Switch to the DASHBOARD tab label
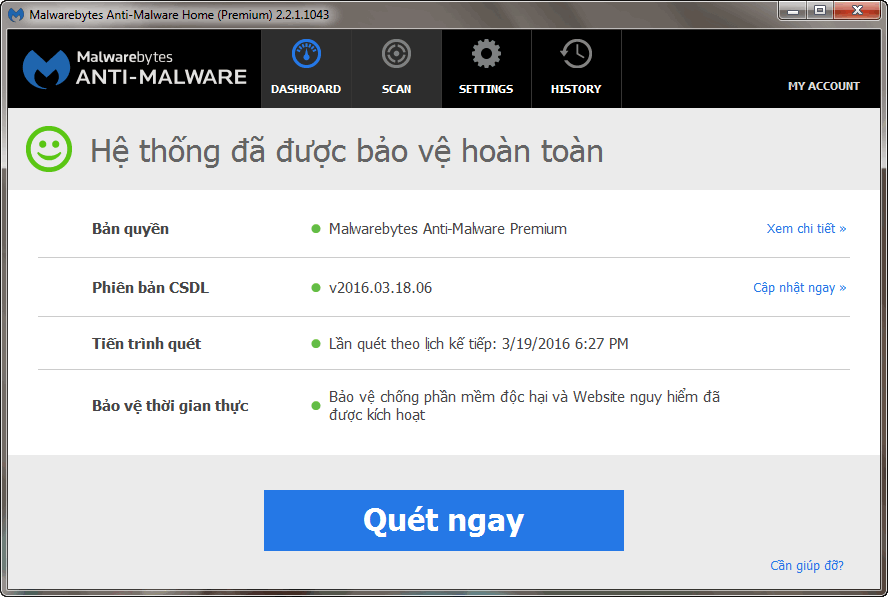888x597 pixels. pyautogui.click(x=306, y=89)
